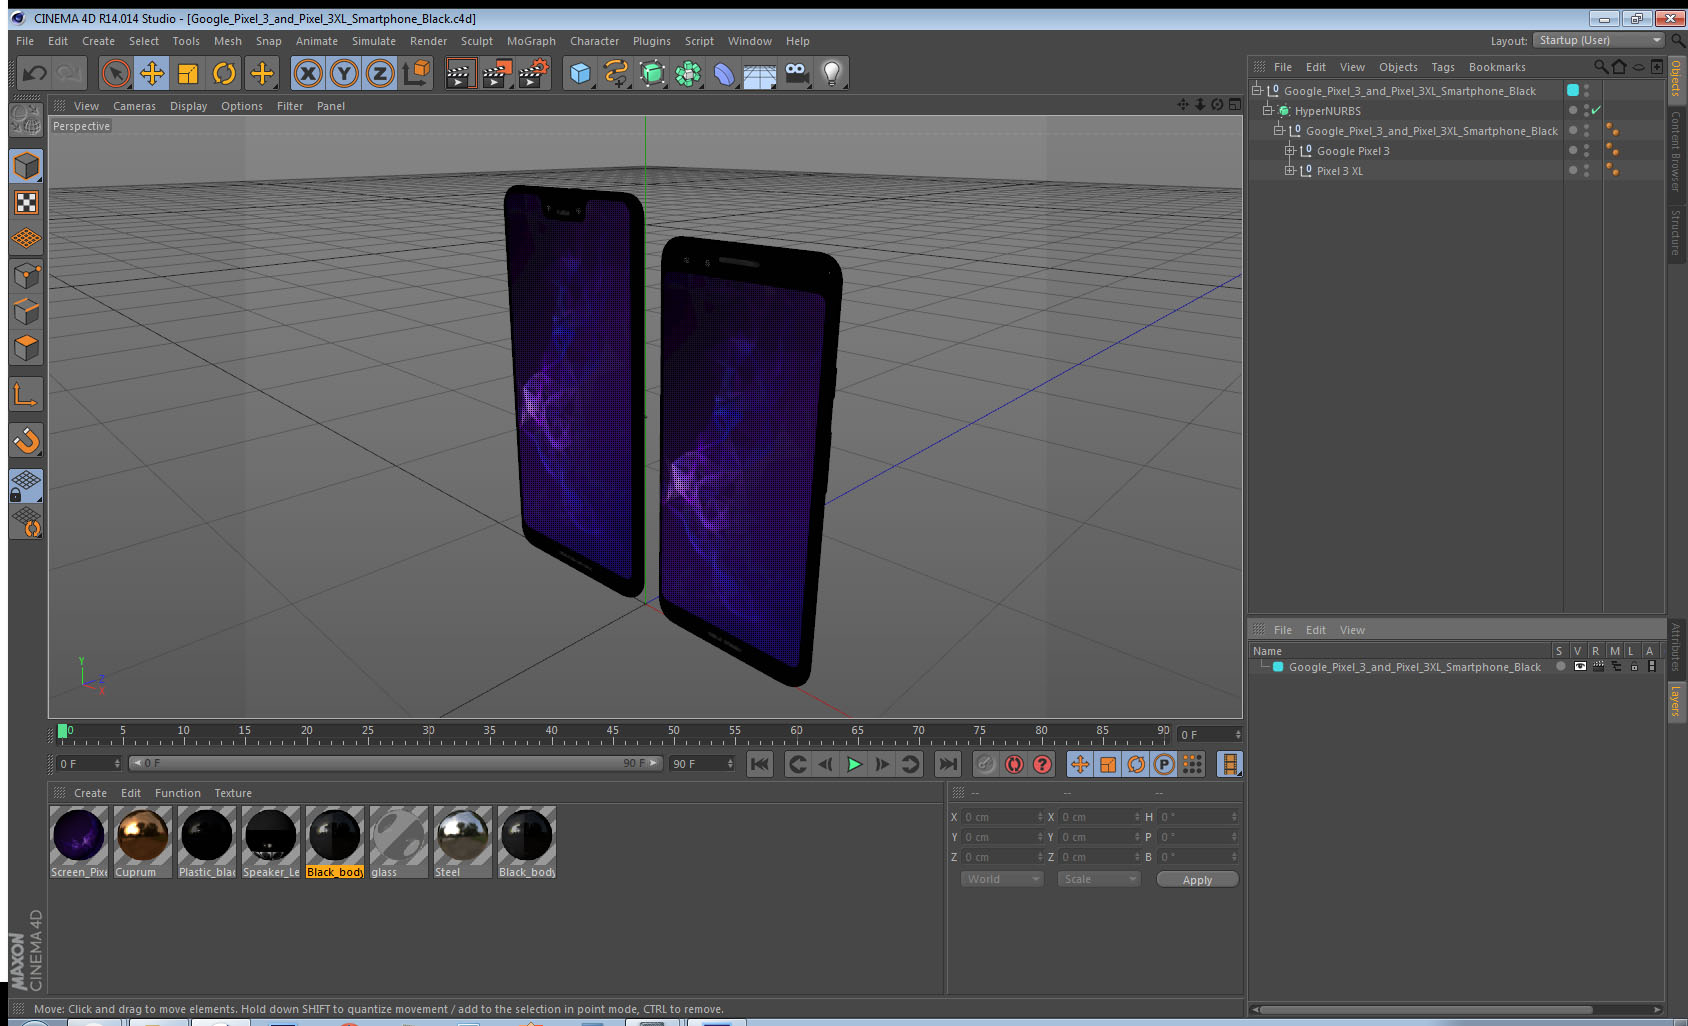Add a HyperNURBS generator object
Screen dimensions: 1688x1026
click(x=652, y=73)
